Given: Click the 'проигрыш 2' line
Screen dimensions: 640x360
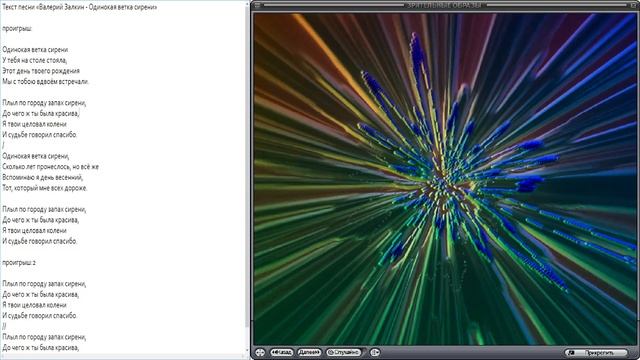Looking at the screenshot, I should [19, 263].
